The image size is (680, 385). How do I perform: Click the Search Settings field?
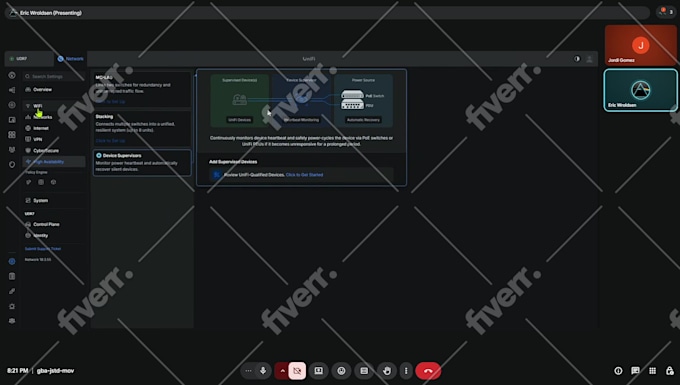pyautogui.click(x=54, y=76)
